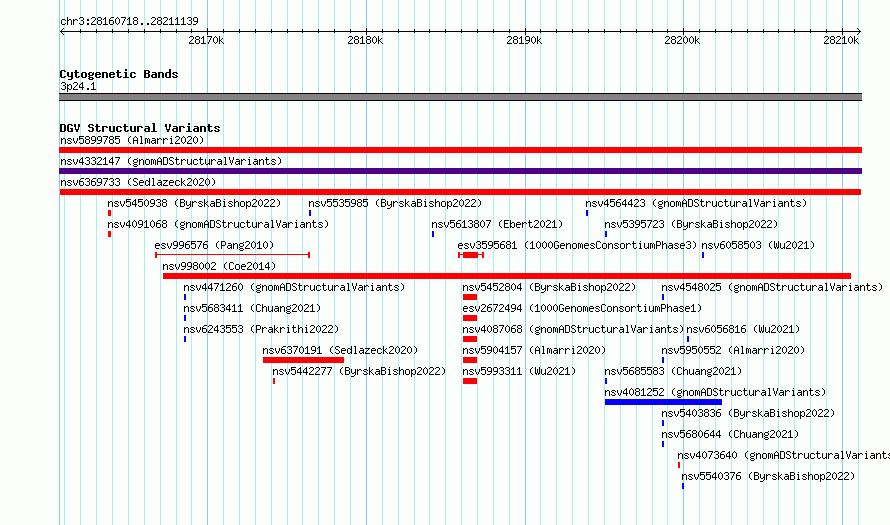Image resolution: width=890 pixels, height=525 pixels.
Task: Click the 3p24.1 band name text
Action: [x=78, y=86]
